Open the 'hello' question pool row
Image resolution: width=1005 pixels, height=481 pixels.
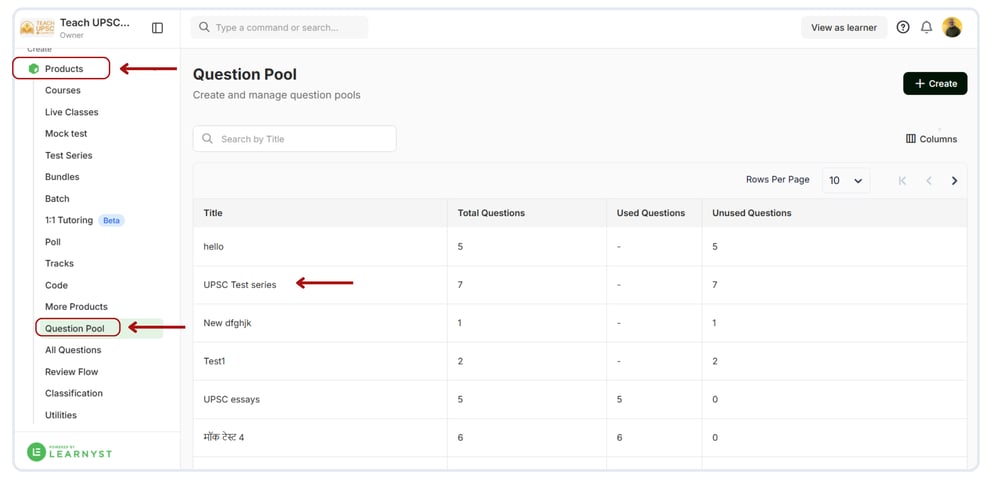point(580,247)
